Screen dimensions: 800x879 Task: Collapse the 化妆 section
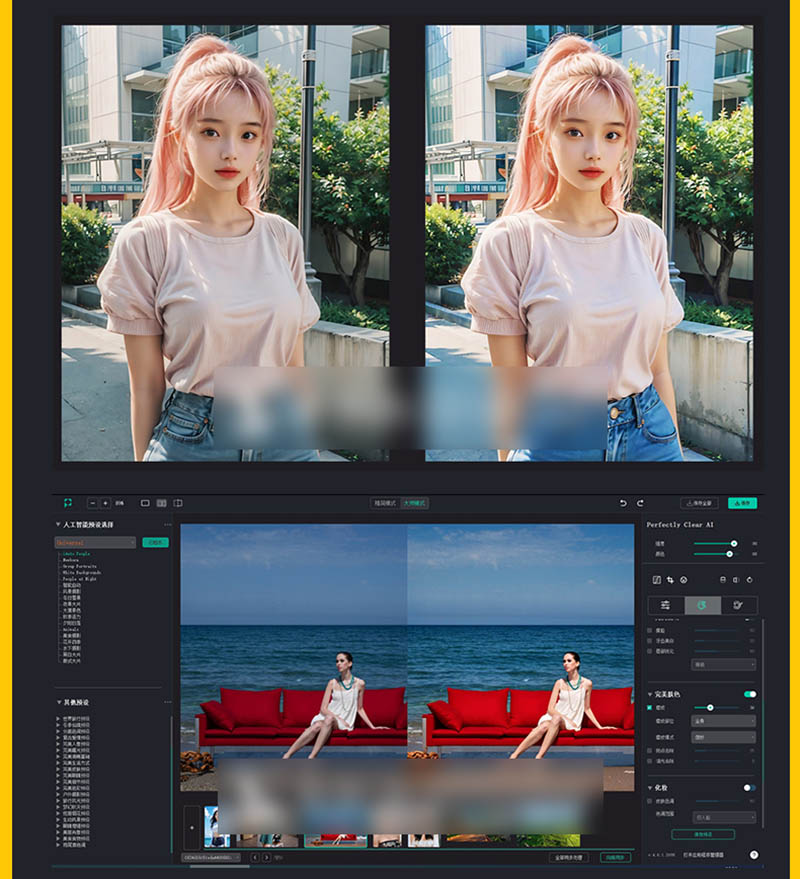pos(650,788)
